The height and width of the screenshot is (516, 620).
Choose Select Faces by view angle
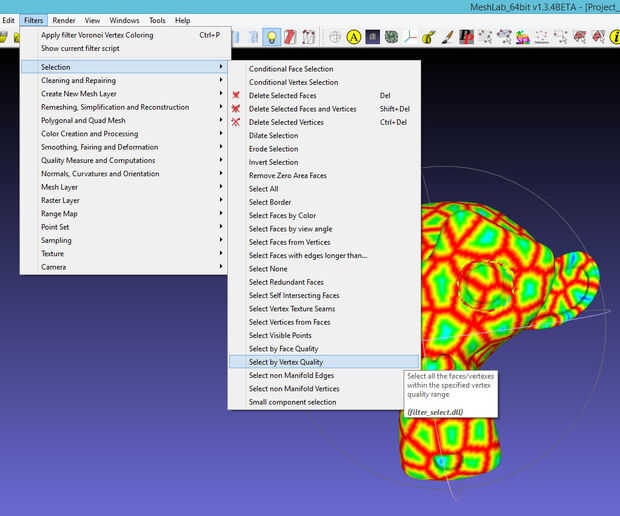click(x=323, y=229)
